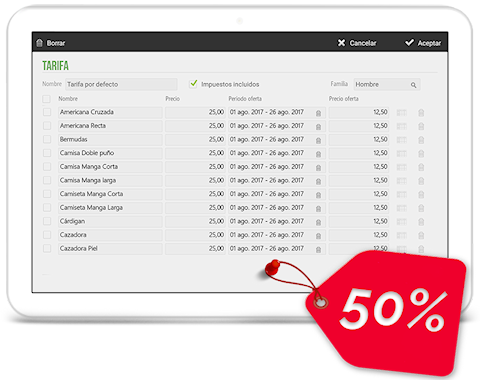Click the search magnifier in the Familia field
Viewport: 480px width, 380px height.
coord(413,85)
